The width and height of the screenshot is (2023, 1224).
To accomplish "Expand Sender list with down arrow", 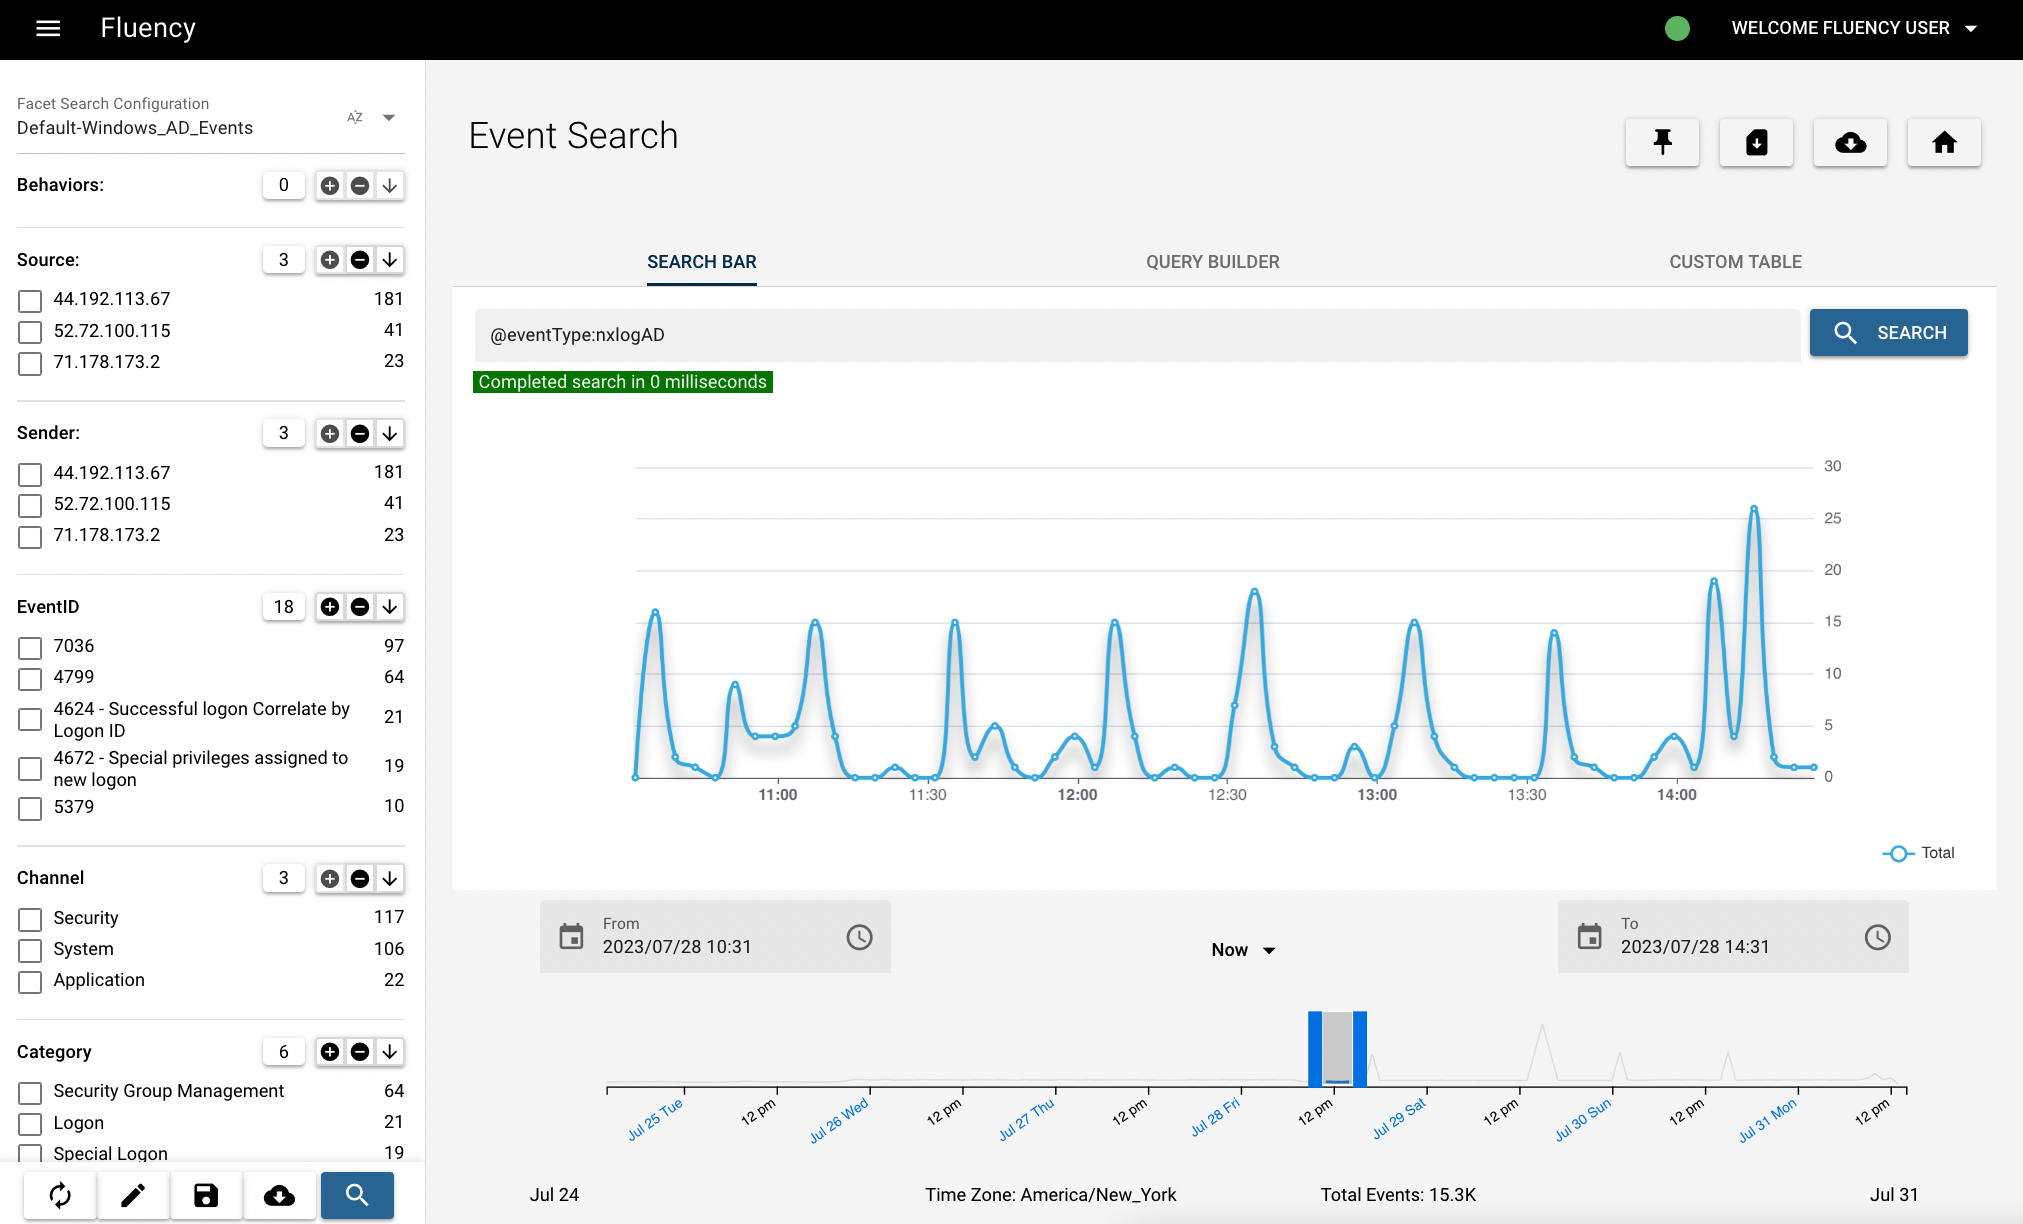I will [x=390, y=434].
